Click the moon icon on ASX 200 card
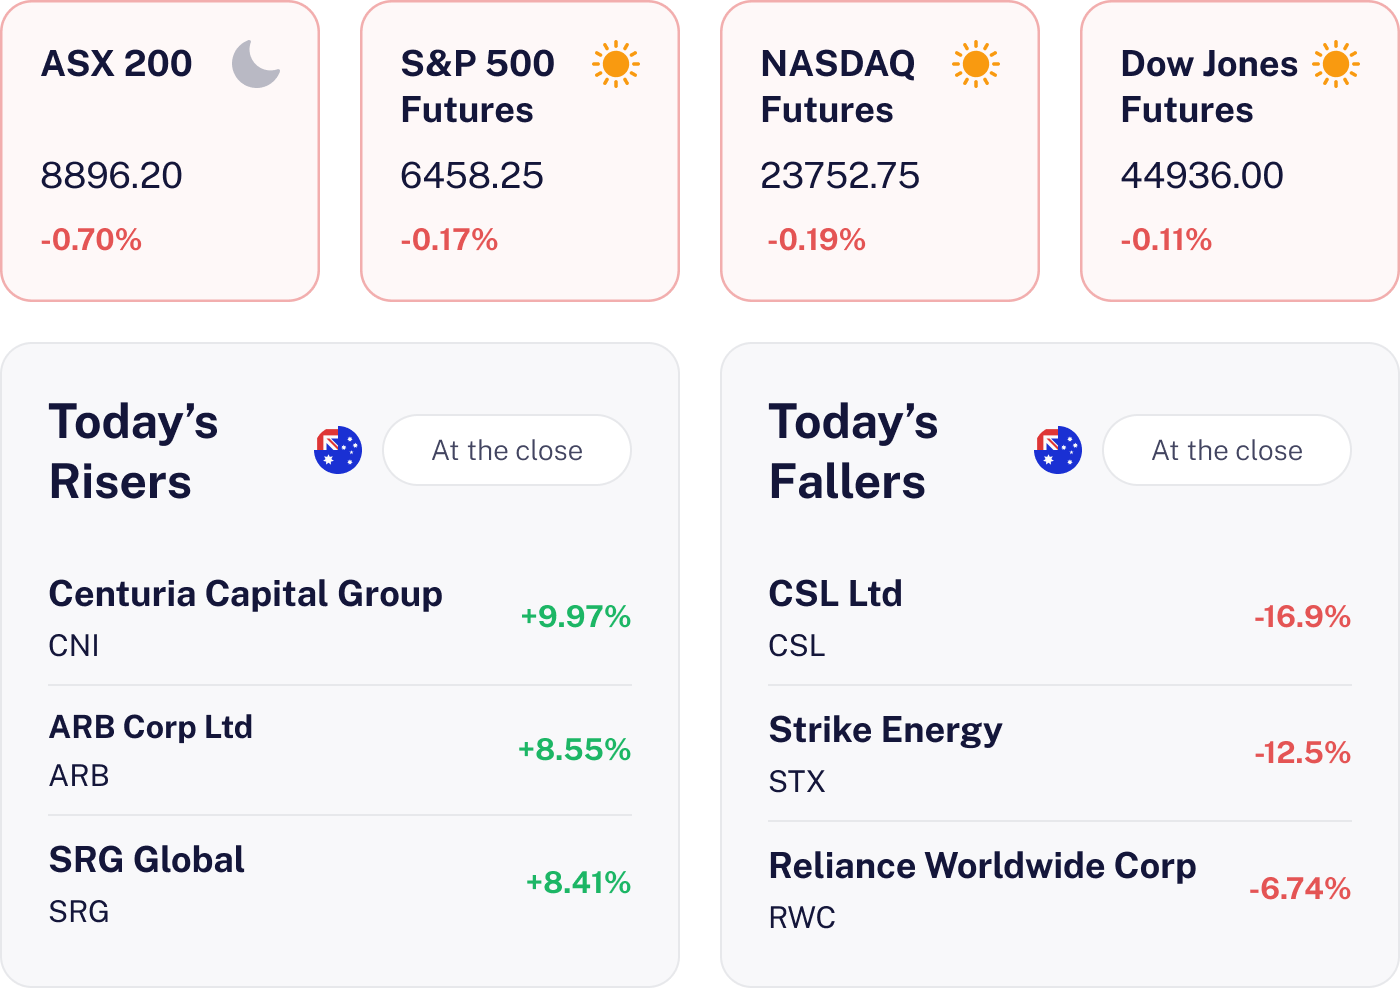1400x988 pixels. [x=256, y=64]
